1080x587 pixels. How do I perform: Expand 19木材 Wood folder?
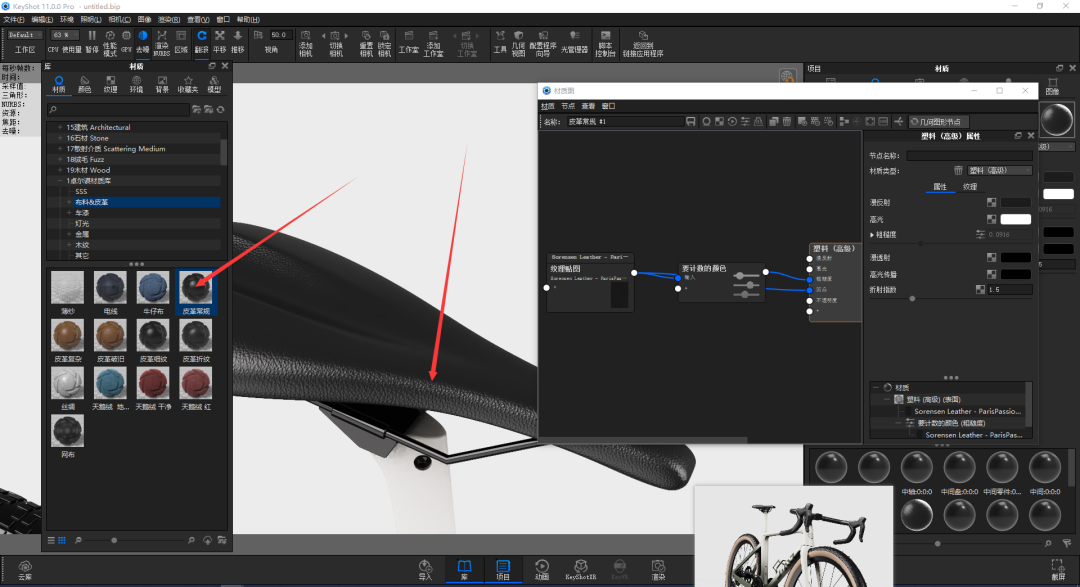[60, 170]
